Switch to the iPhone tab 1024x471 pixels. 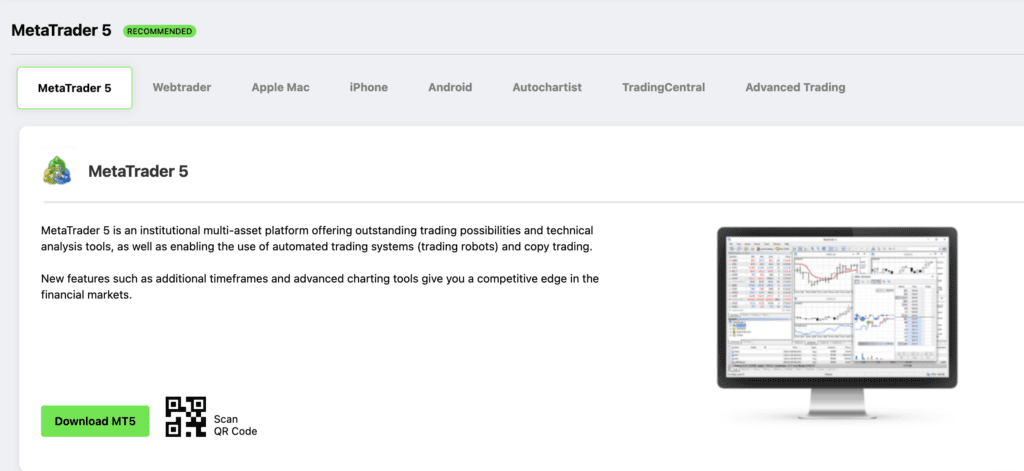coord(368,87)
